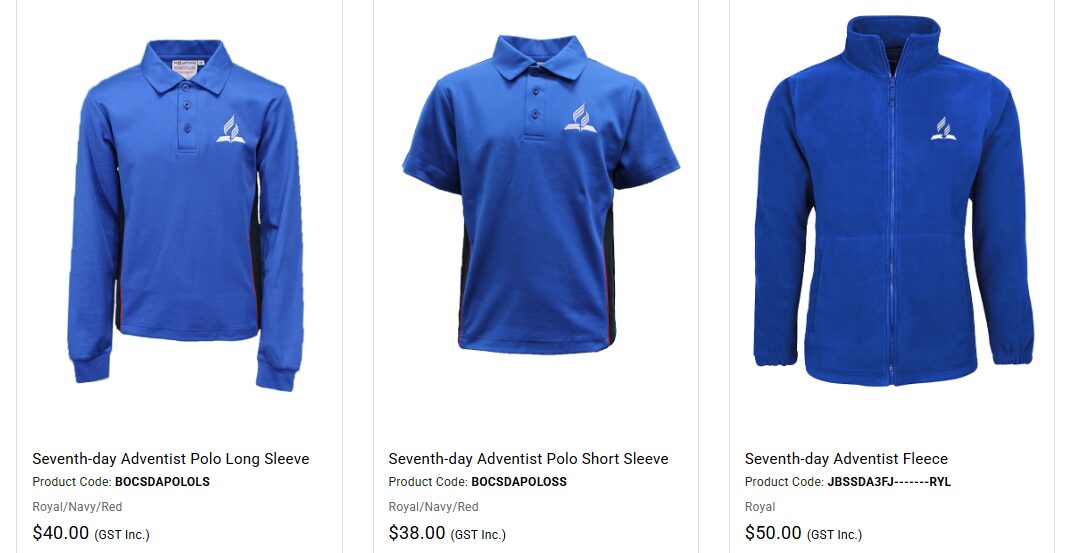
Task: Select product code BOCSDAPOLOLS
Action: (162, 482)
